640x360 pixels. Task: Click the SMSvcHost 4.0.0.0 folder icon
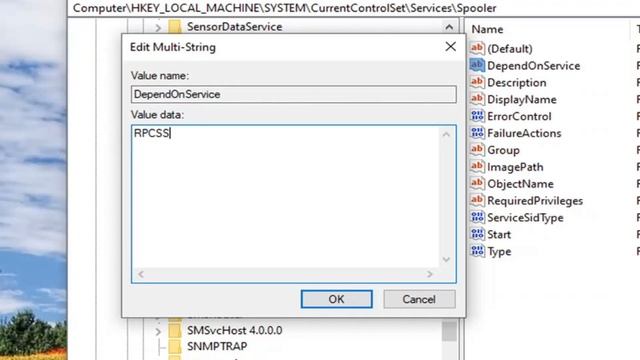pos(175,330)
